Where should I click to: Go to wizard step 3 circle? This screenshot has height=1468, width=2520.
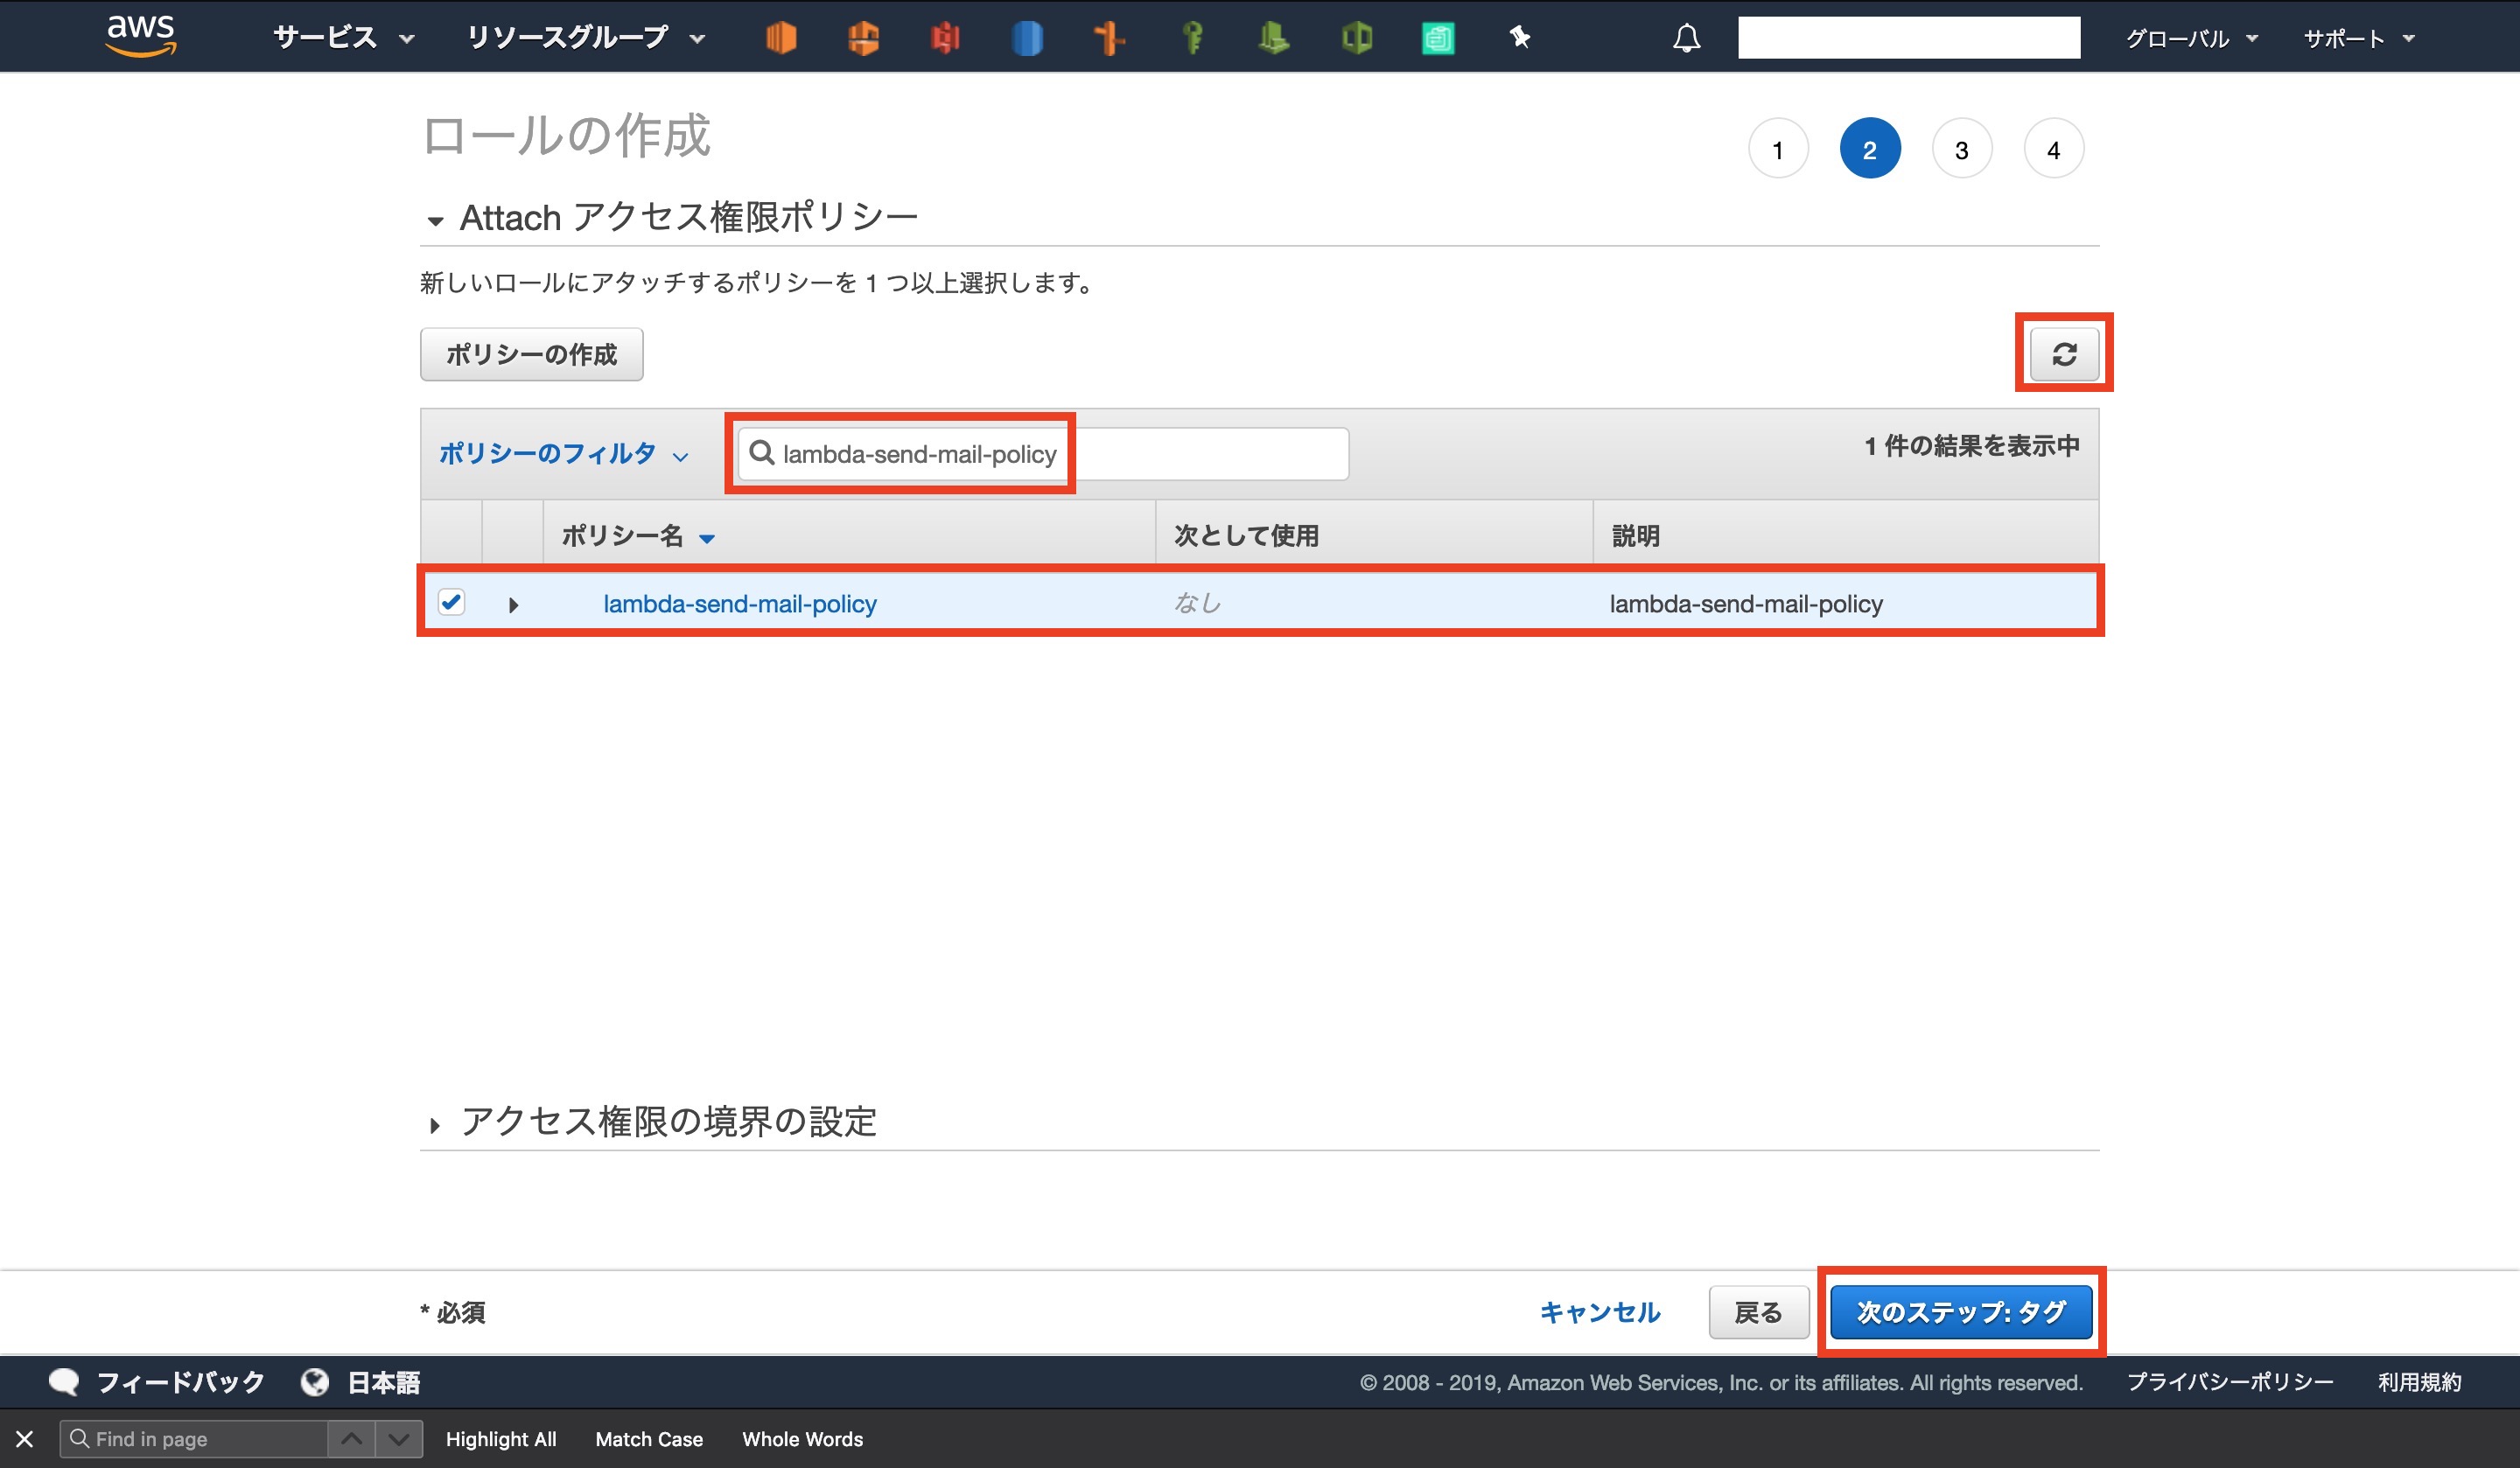pyautogui.click(x=1961, y=149)
